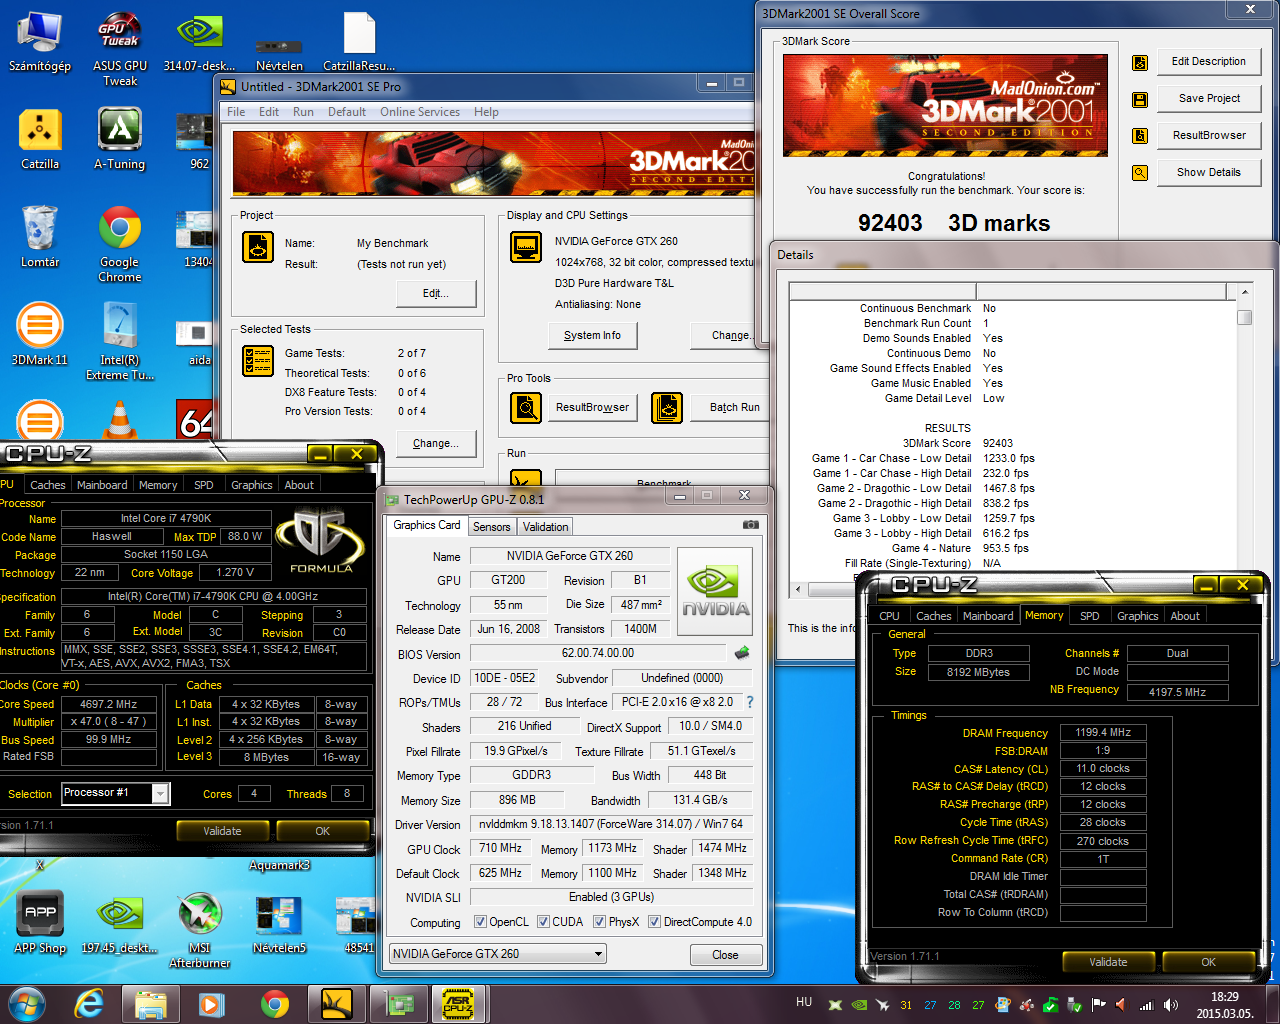The image size is (1280, 1024).
Task: Click the Edit Description button
Action: pos(1209,61)
